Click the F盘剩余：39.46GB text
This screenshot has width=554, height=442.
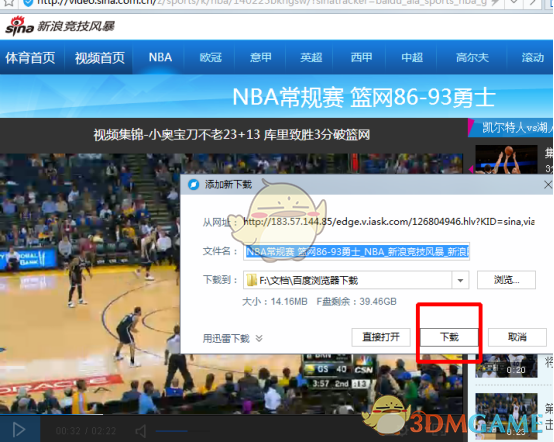click(356, 302)
